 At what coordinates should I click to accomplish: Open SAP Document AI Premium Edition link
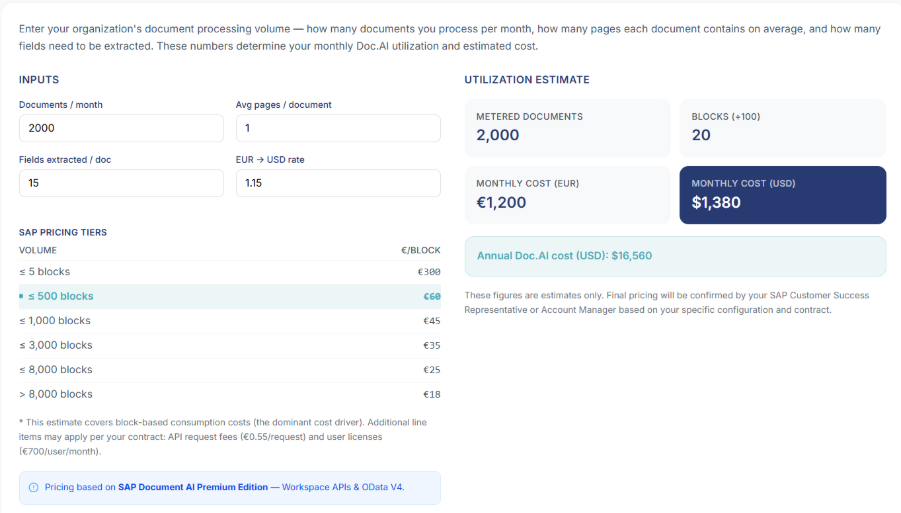click(193, 487)
